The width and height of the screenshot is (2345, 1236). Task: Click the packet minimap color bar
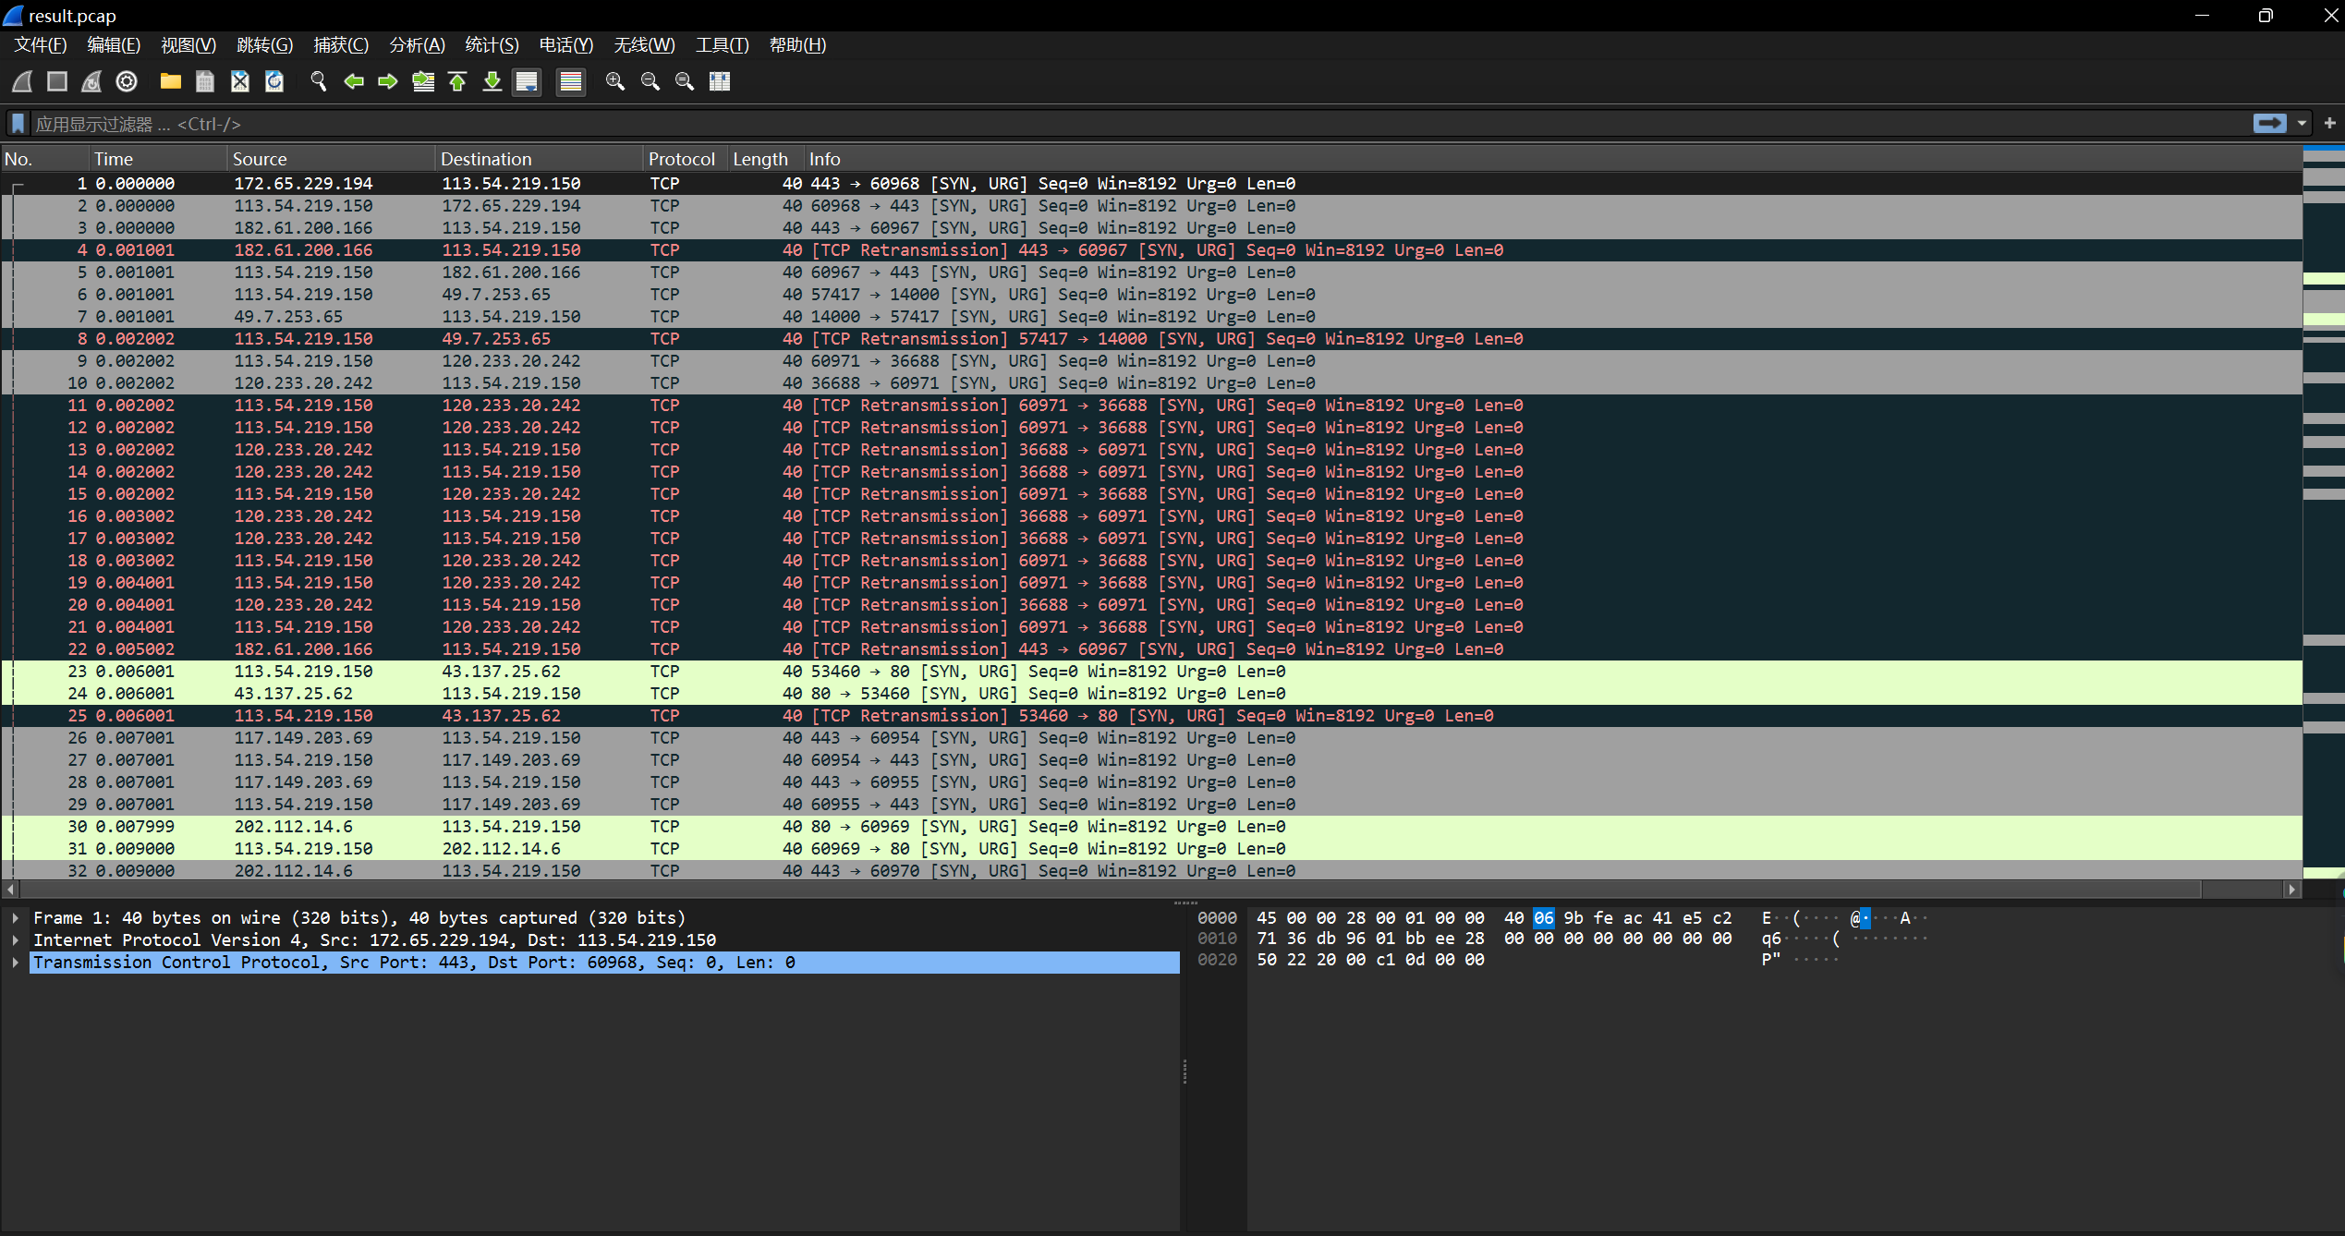pos(2324,512)
